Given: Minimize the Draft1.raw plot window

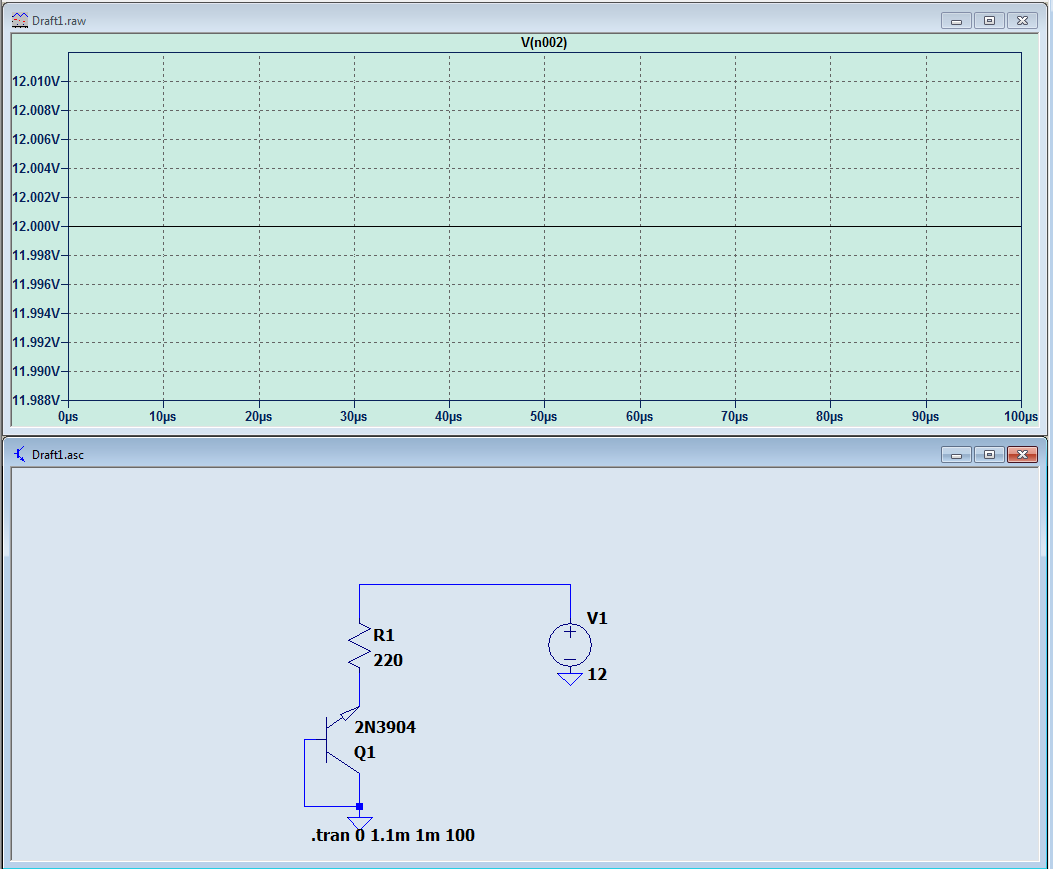Looking at the screenshot, I should coord(956,21).
